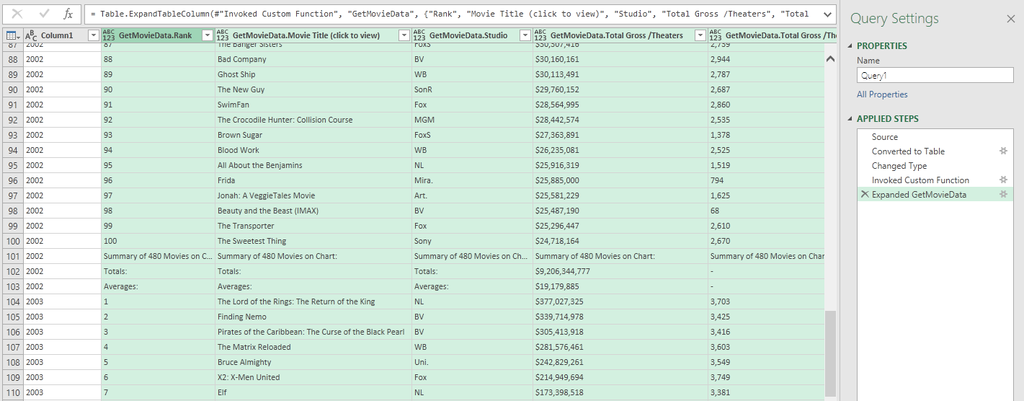Open Total Gross /Theaters filter dropdown
The width and height of the screenshot is (1024, 401).
click(x=700, y=35)
